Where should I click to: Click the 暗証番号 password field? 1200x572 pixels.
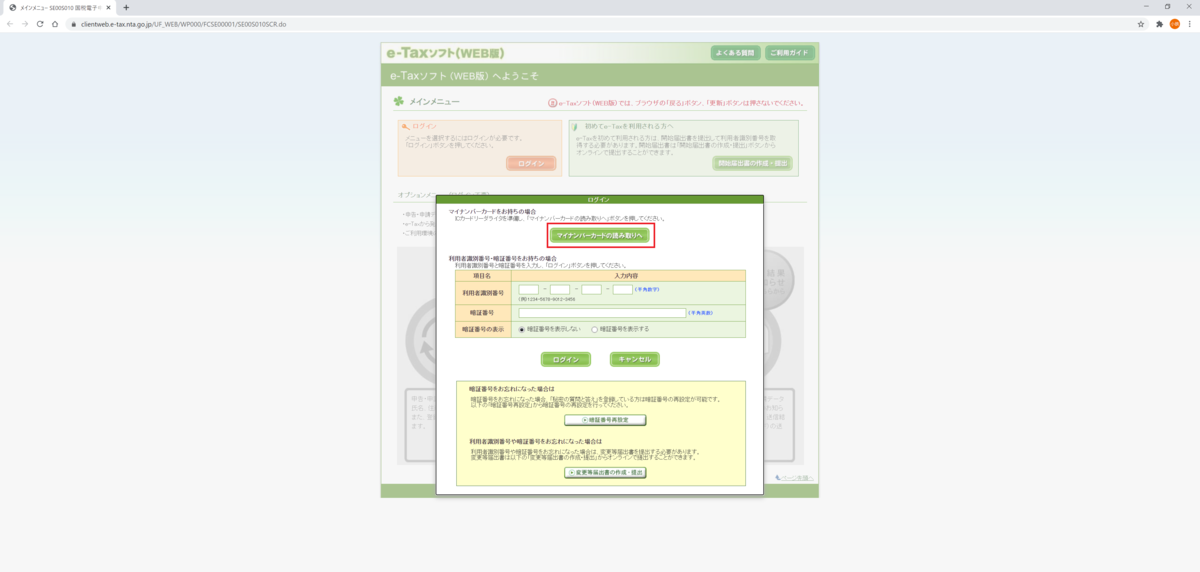pos(602,313)
